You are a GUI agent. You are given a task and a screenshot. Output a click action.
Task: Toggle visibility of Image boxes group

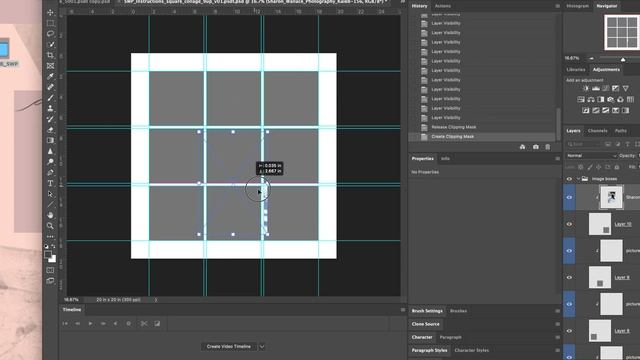569,179
